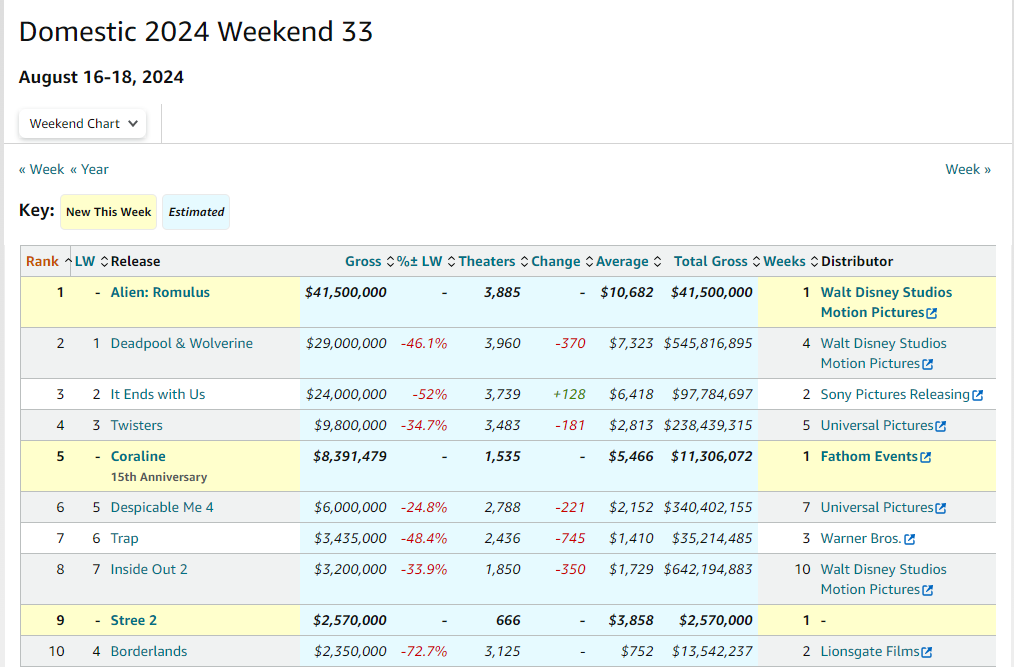Open external link icon in Inside Out 2 row

pyautogui.click(x=927, y=590)
